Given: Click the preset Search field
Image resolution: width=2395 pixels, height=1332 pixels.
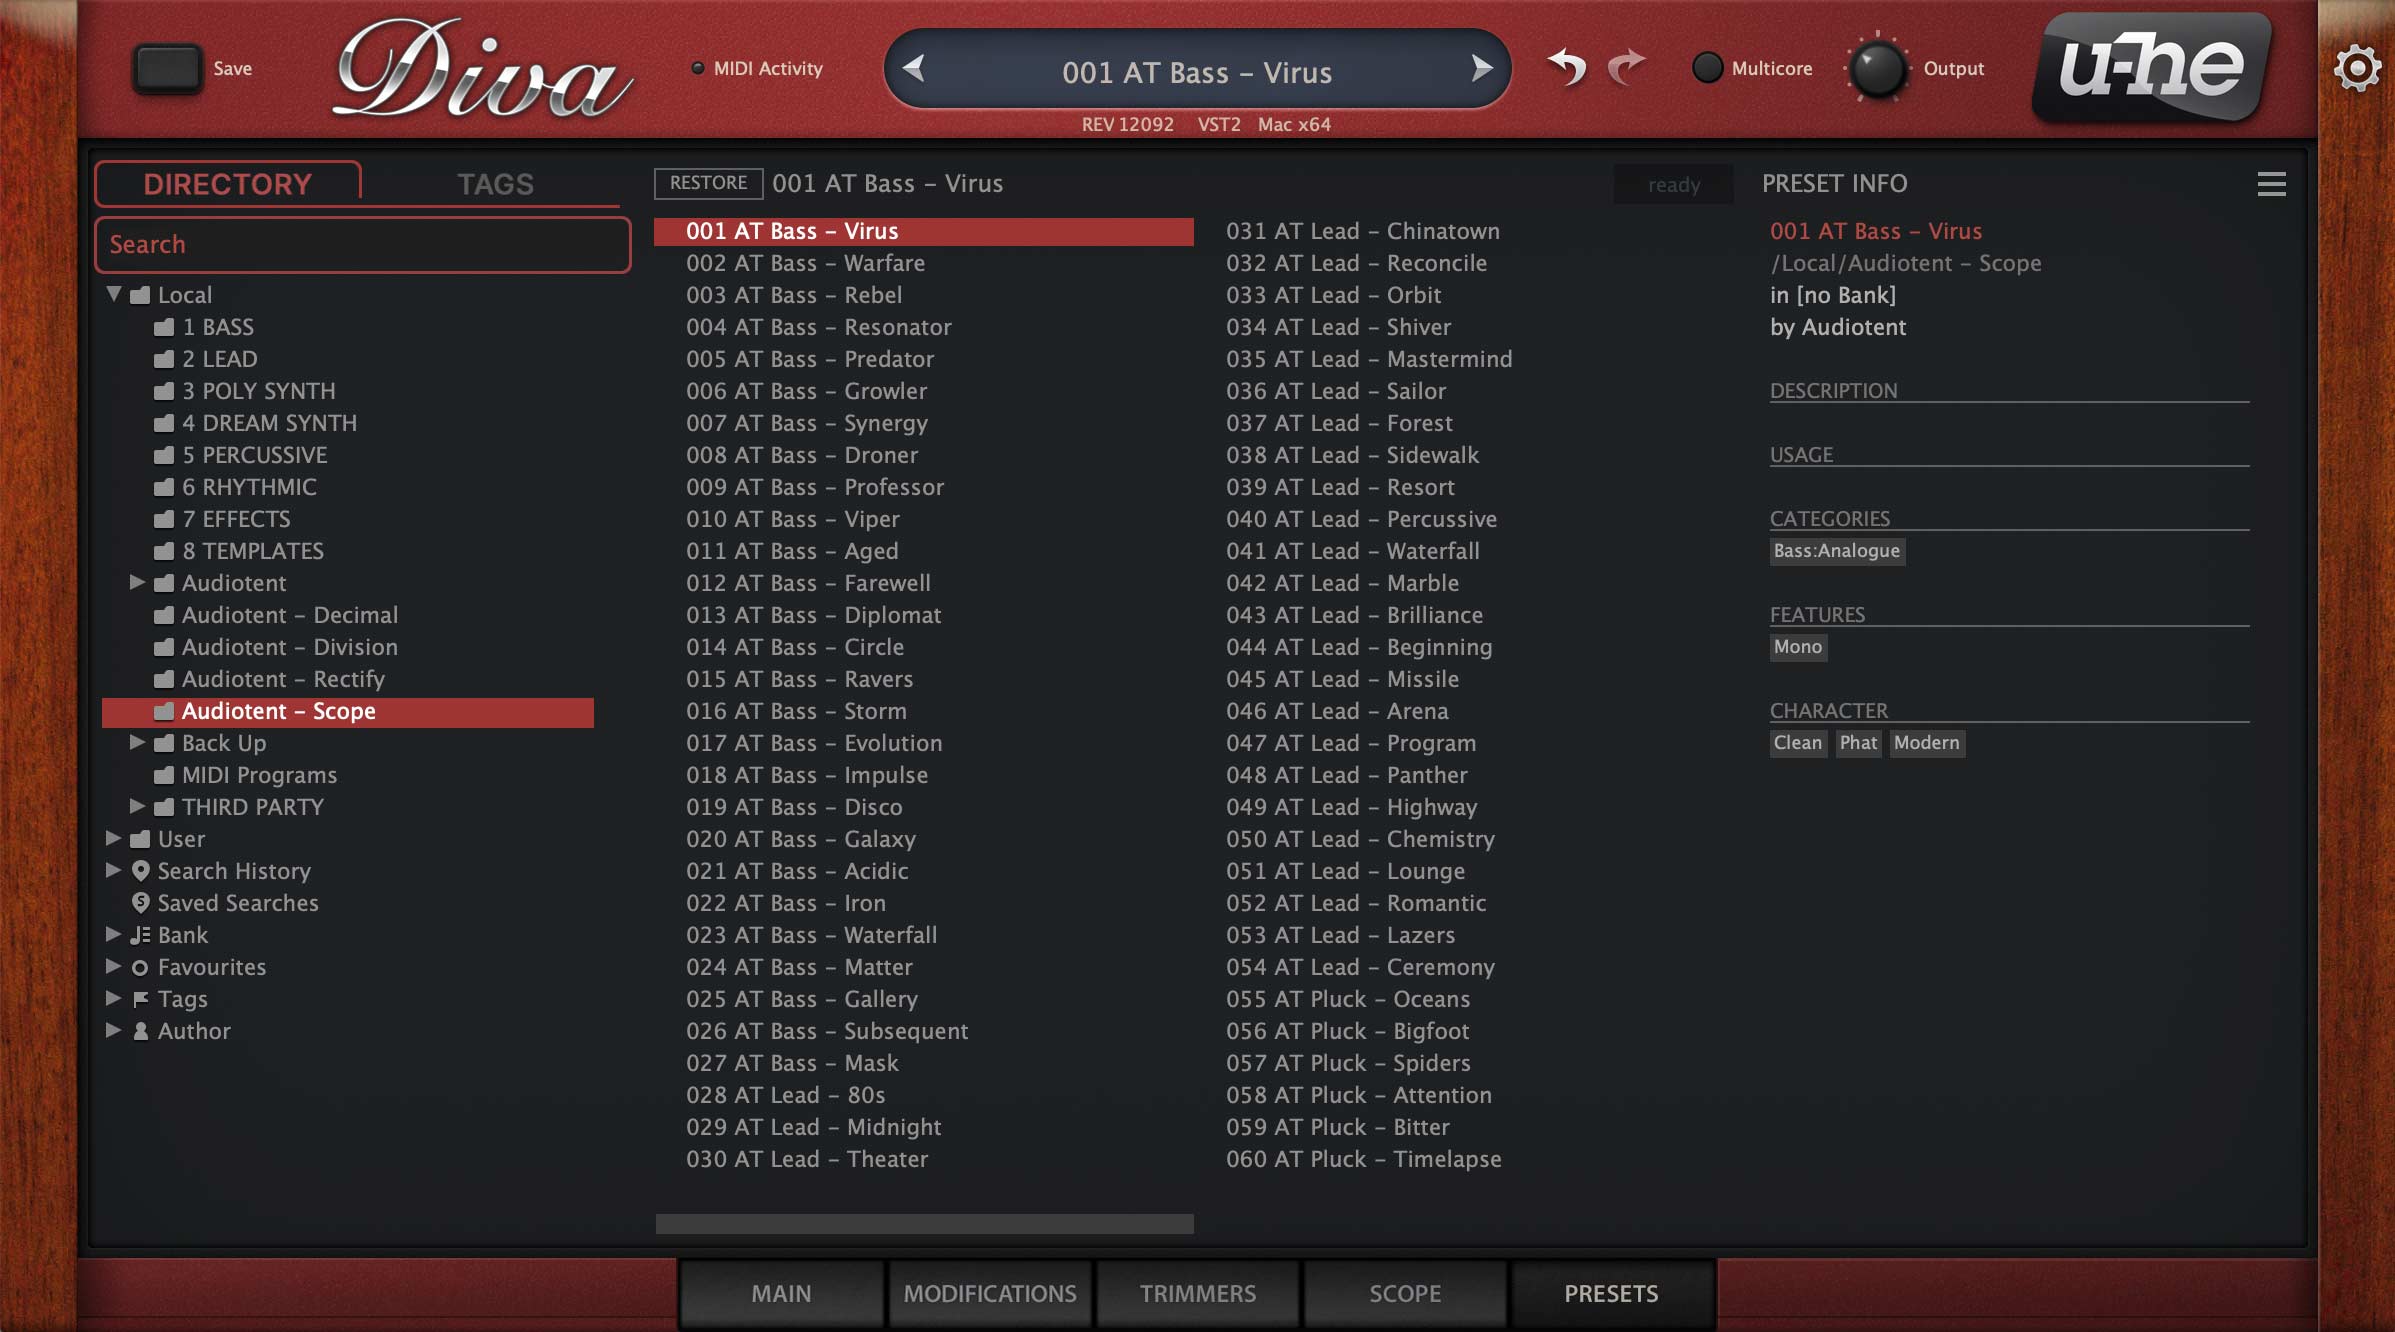Looking at the screenshot, I should click(362, 245).
